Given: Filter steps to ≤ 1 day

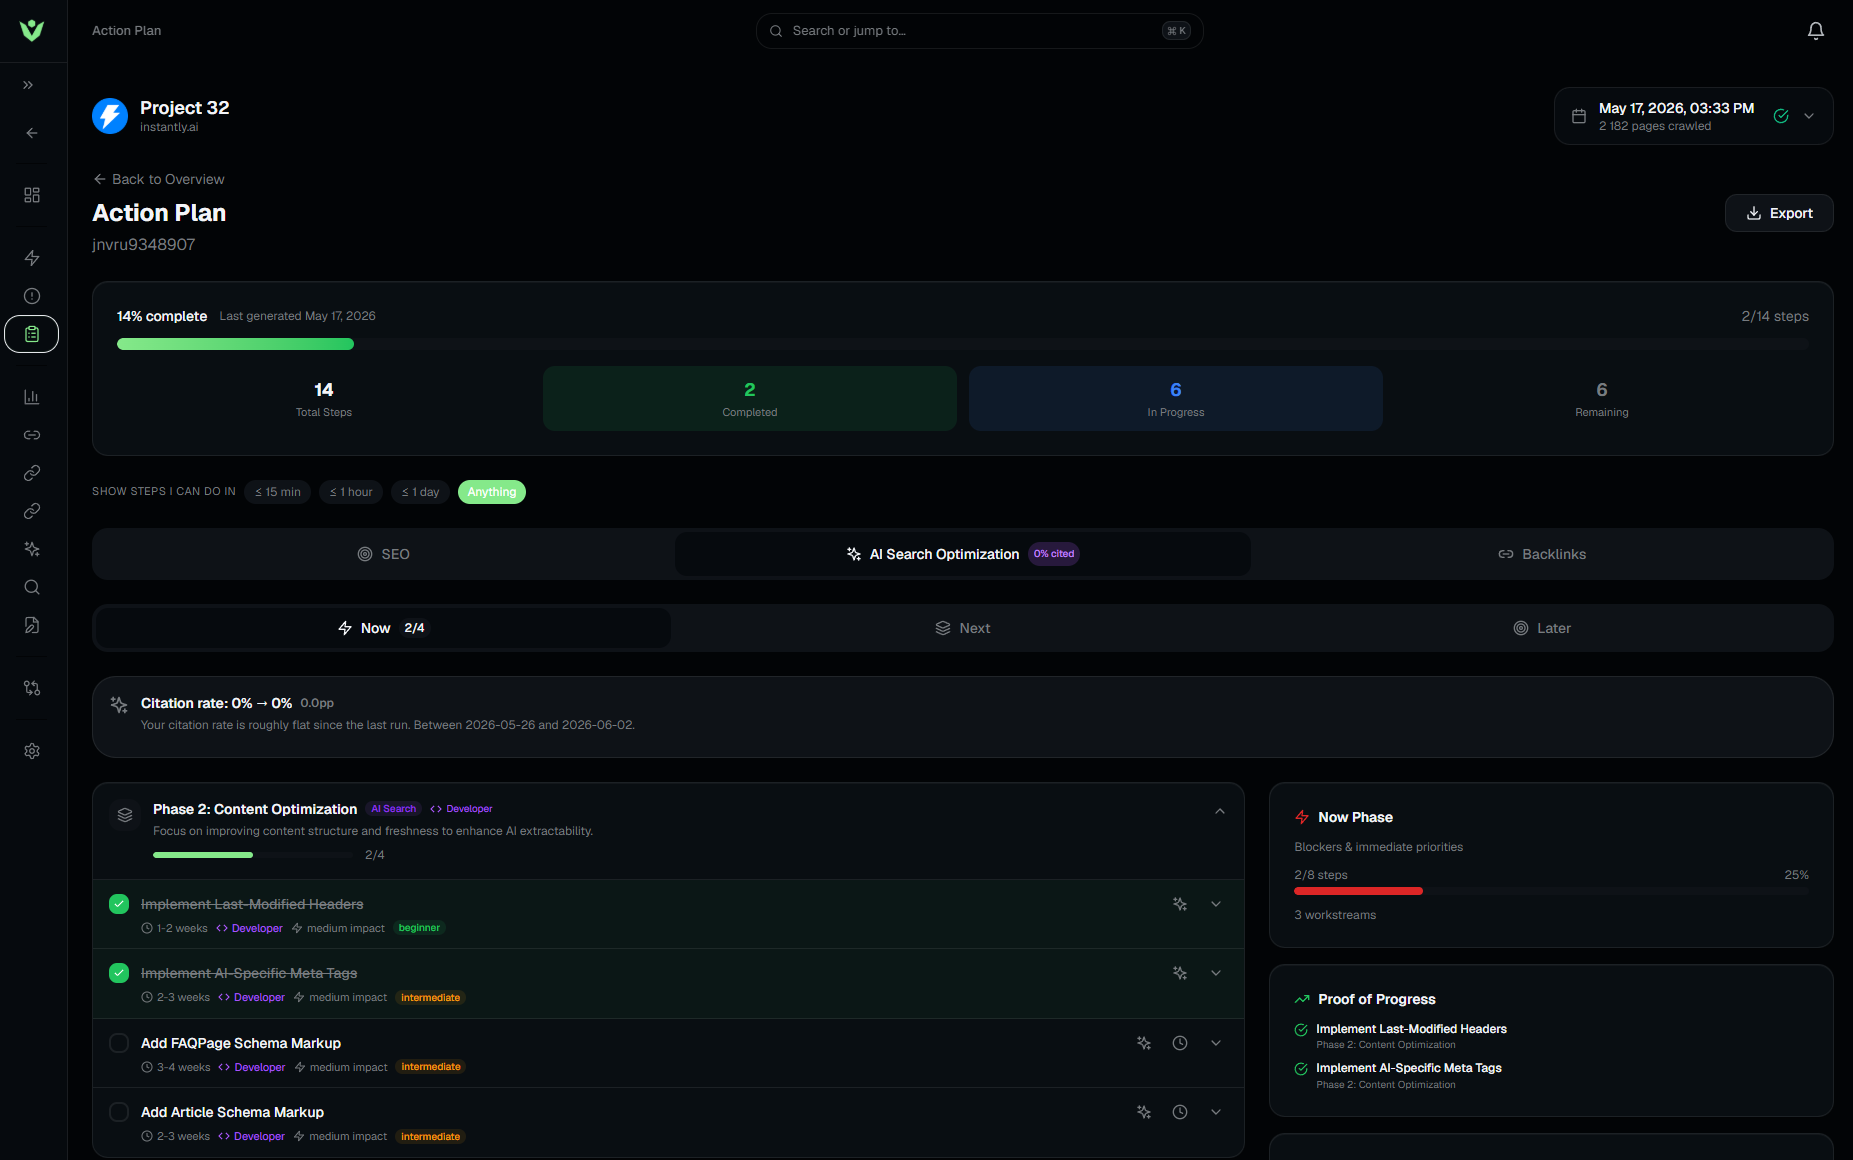Looking at the screenshot, I should 421,492.
